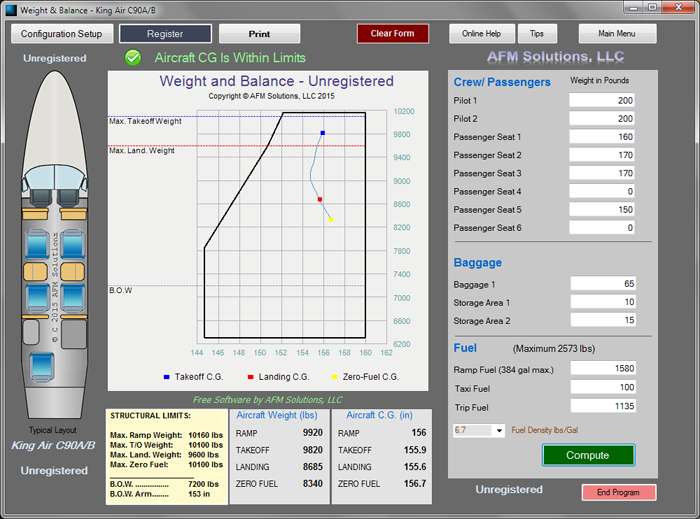Screen dimensions: 700x519
Task: Click the yellow Zero-Fuel C.G. legend square
Action: click(x=334, y=377)
